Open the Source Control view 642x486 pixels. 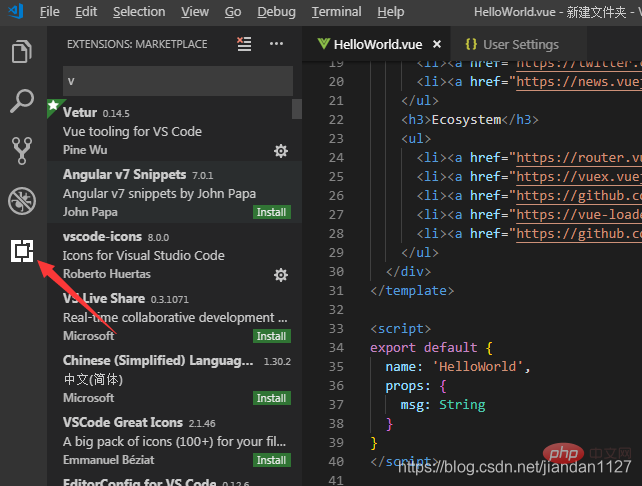tap(22, 151)
